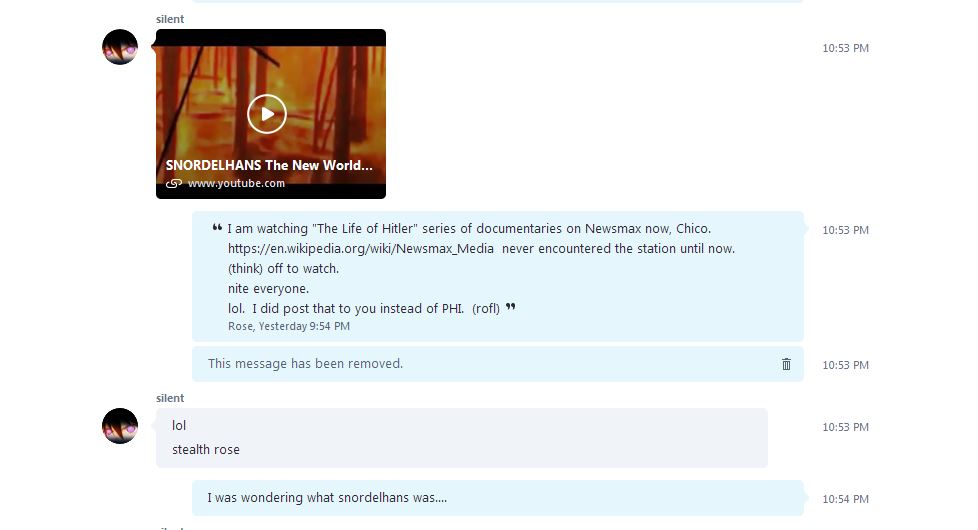The image size is (978, 530).
Task: Click "I was wondering what snordelhans was...." message
Action: tap(327, 498)
